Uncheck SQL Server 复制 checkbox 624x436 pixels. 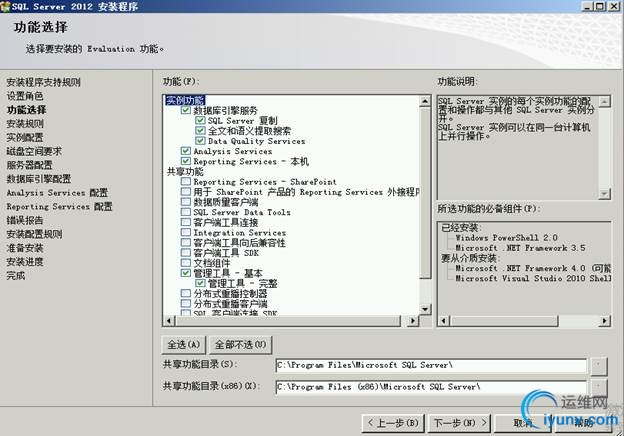pos(200,120)
